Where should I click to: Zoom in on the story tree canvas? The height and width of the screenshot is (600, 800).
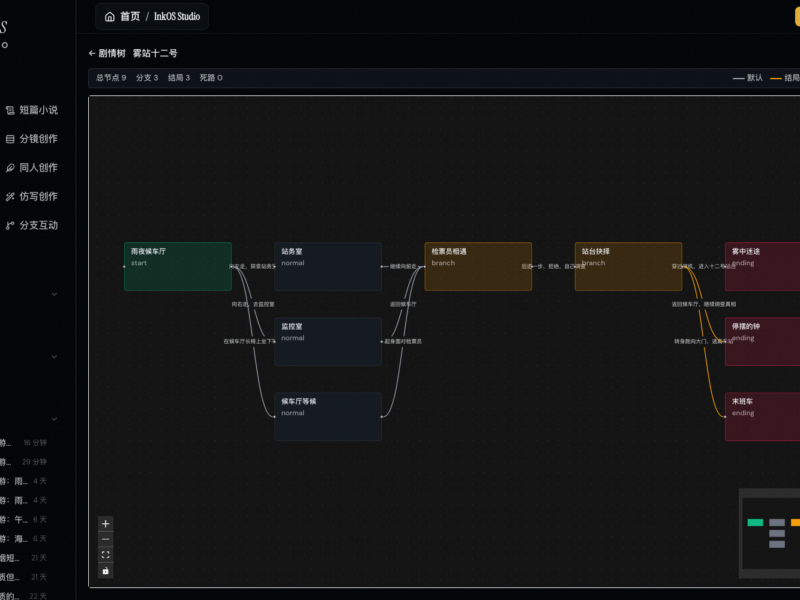click(x=106, y=523)
